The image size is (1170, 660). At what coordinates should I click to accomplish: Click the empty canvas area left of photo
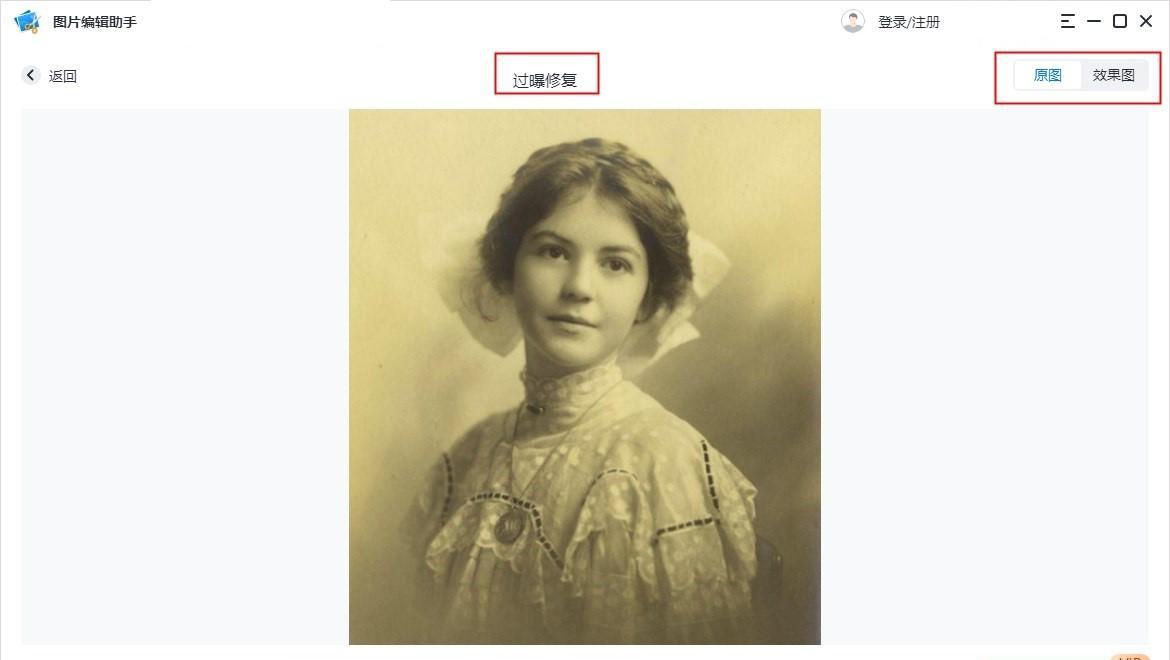[185, 377]
